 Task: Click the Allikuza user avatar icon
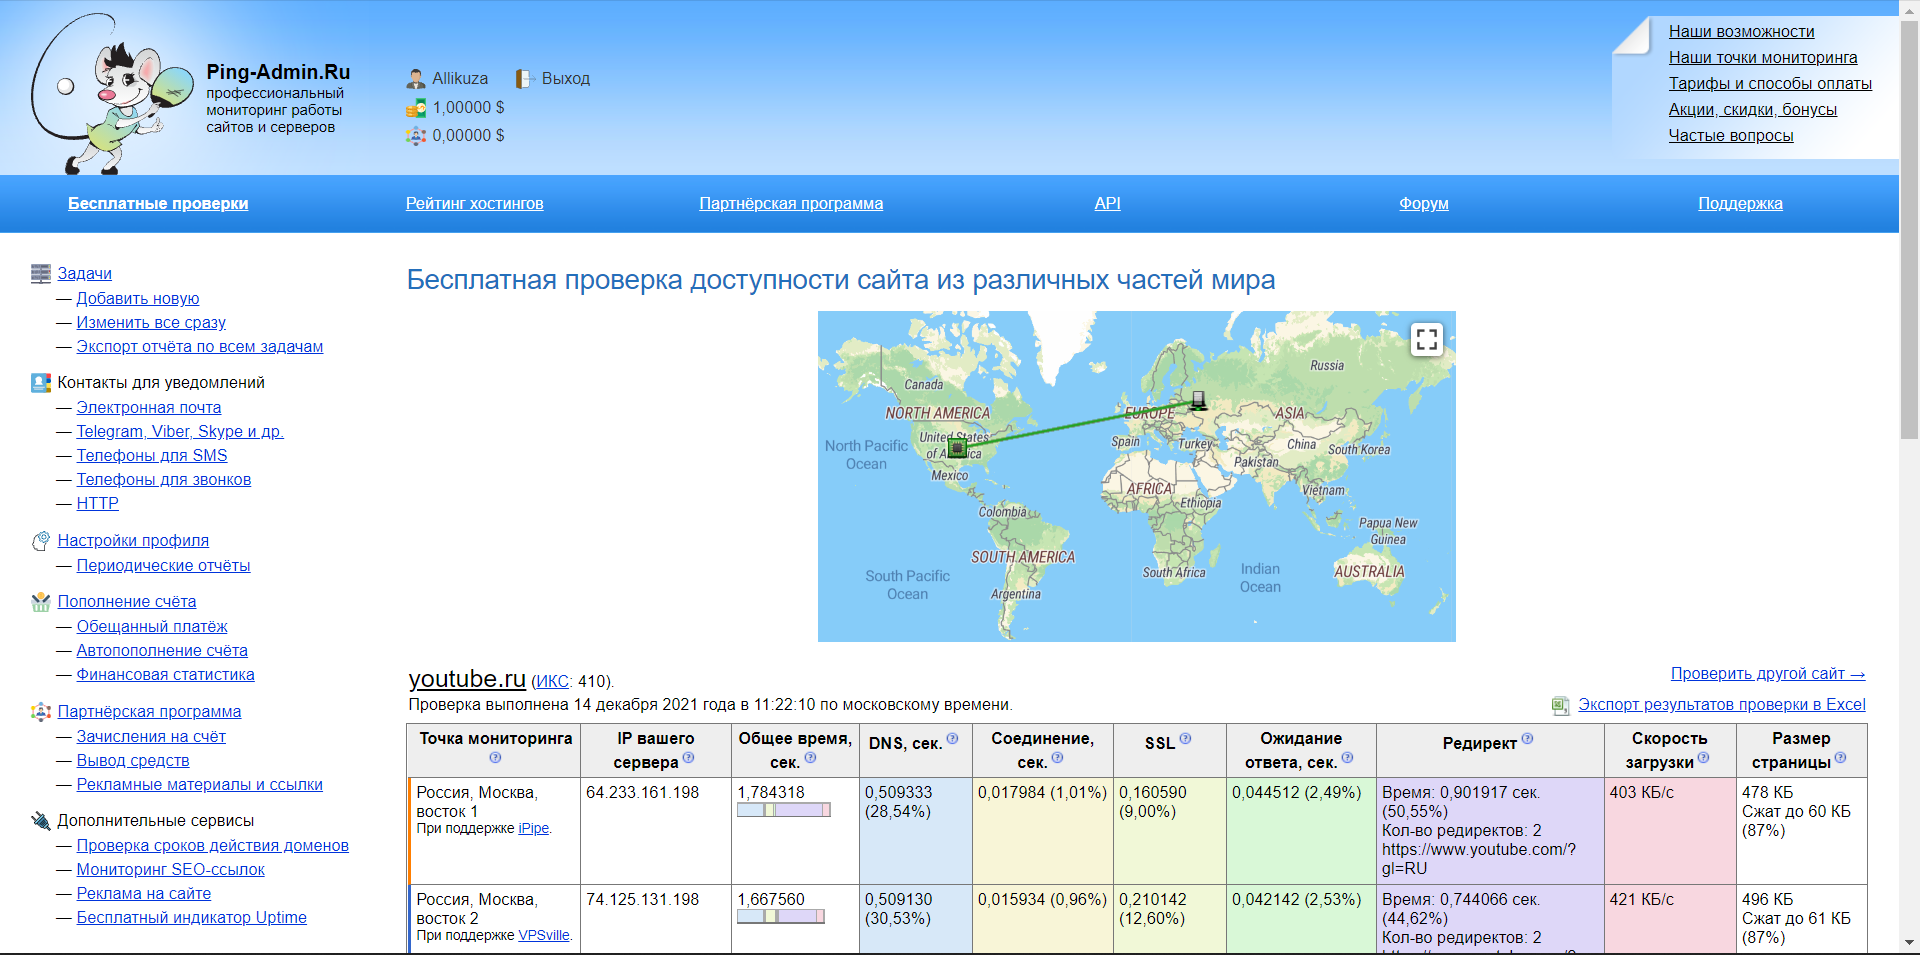pos(416,79)
